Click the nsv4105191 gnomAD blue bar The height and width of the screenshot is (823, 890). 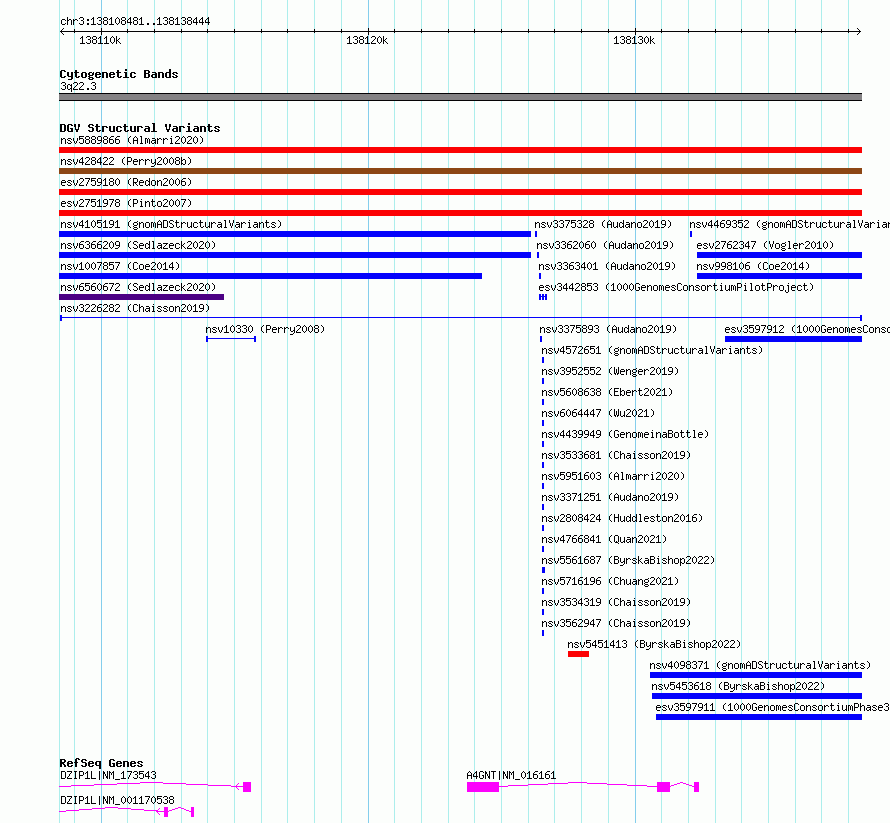coord(295,234)
